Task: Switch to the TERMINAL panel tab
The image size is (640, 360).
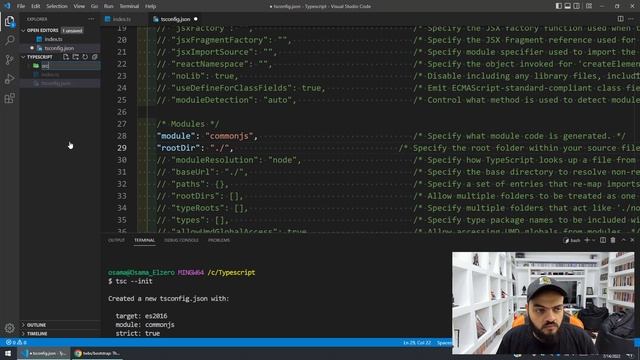Action: tap(144, 240)
